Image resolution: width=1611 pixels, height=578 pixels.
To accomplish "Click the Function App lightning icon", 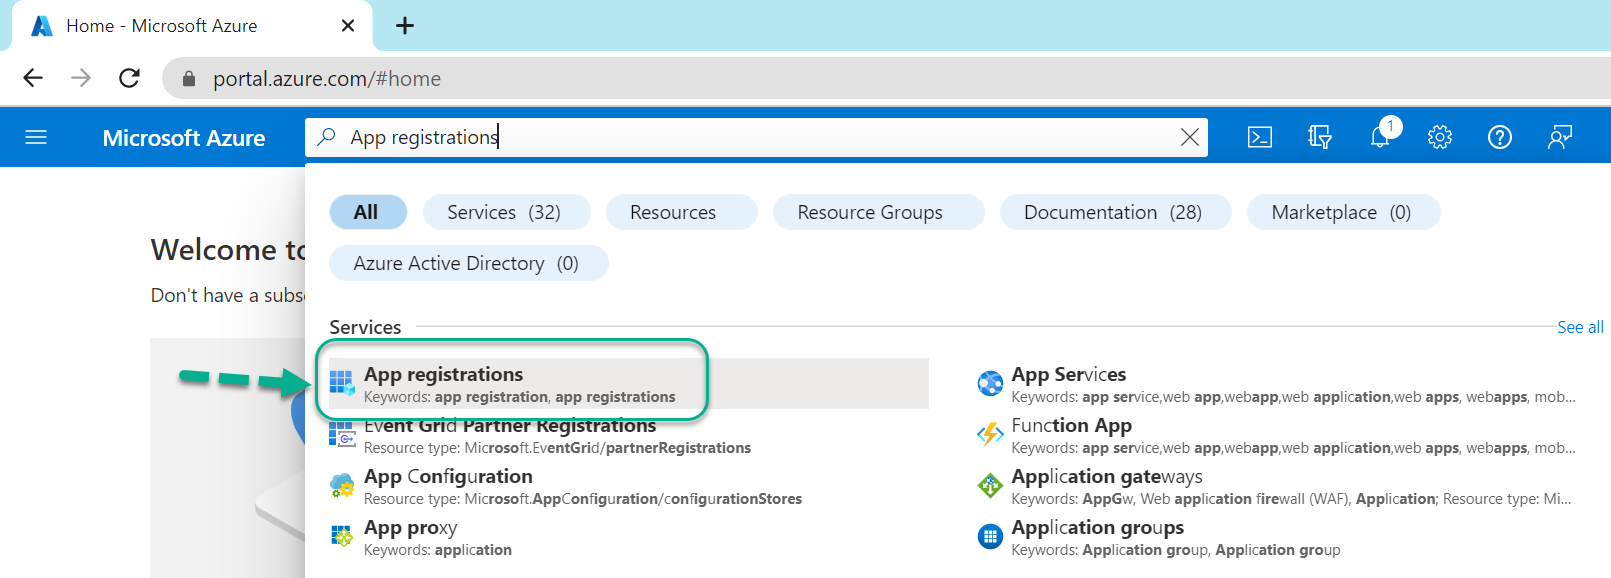I will (990, 434).
